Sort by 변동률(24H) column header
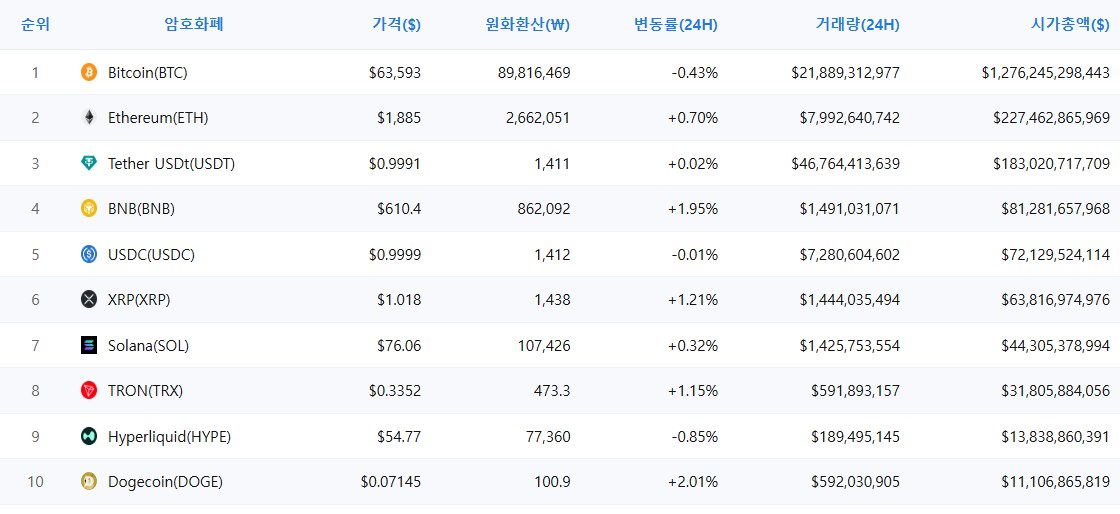Screen dimensions: 1120x514 676,24
